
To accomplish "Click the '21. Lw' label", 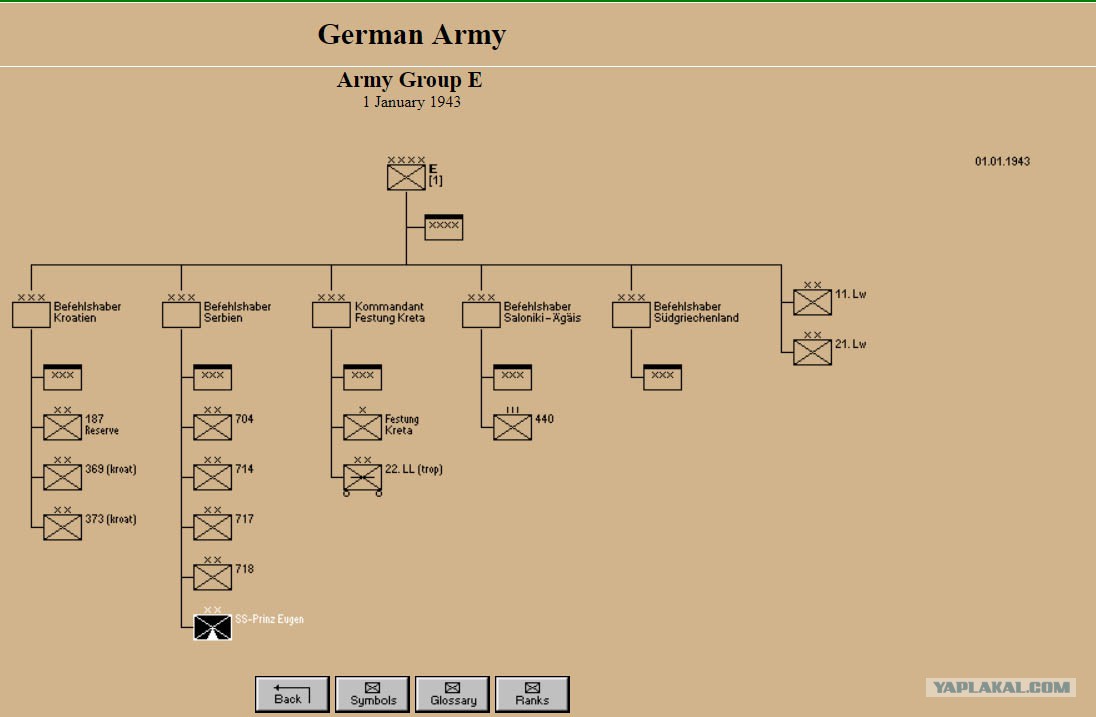I will point(851,345).
